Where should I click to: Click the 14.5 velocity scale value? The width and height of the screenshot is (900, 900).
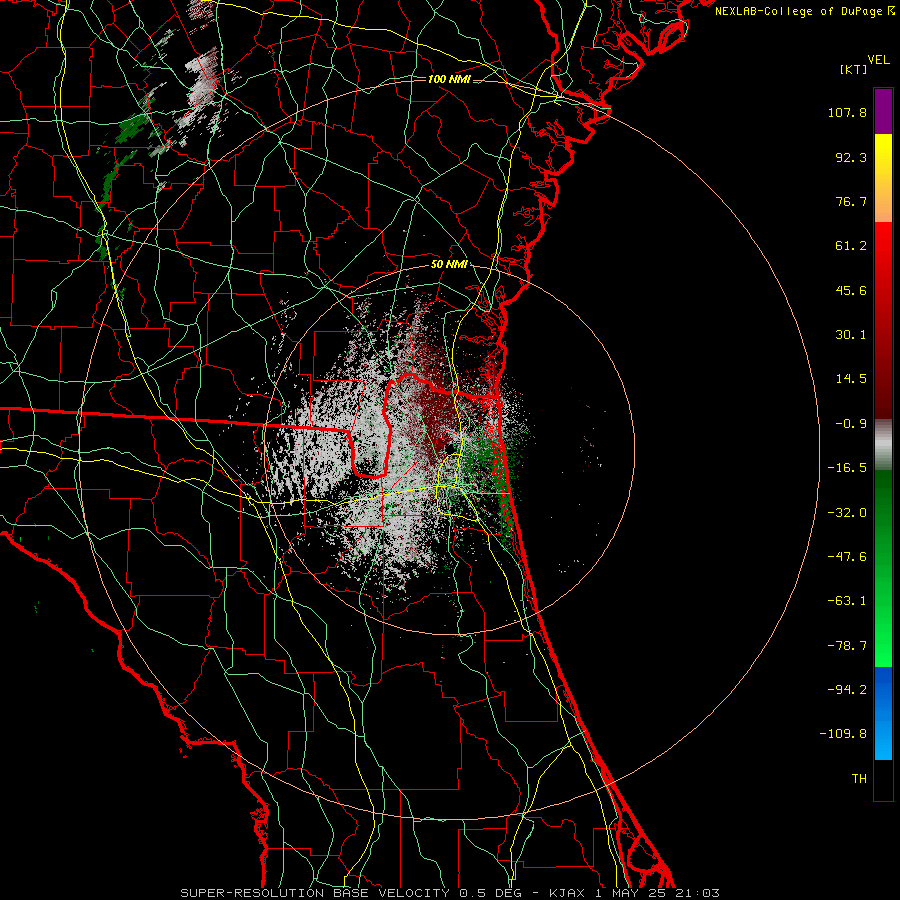click(x=851, y=379)
